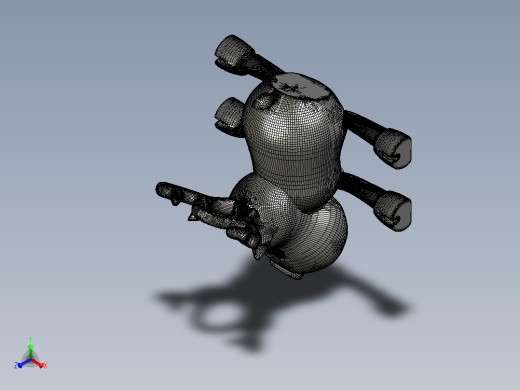Click the gray origin of the view triad
This screenshot has width=520, height=390.
pos(31,360)
